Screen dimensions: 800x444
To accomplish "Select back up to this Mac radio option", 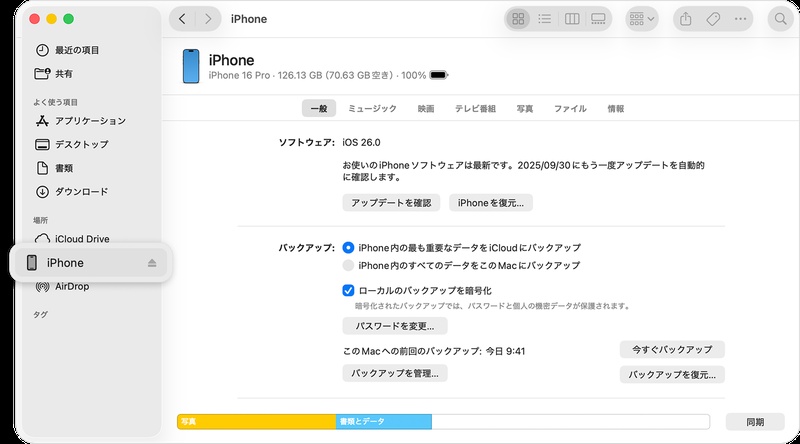I will click(x=348, y=265).
